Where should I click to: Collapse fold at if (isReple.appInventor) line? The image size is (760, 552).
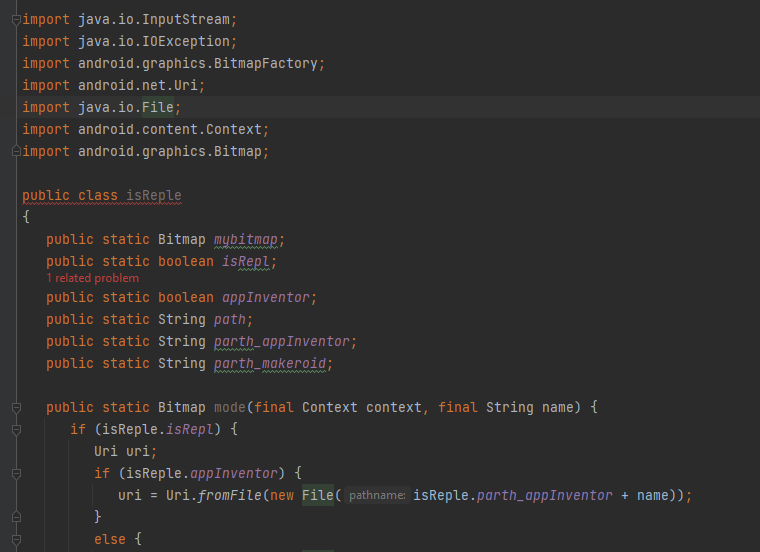[x=16, y=473]
